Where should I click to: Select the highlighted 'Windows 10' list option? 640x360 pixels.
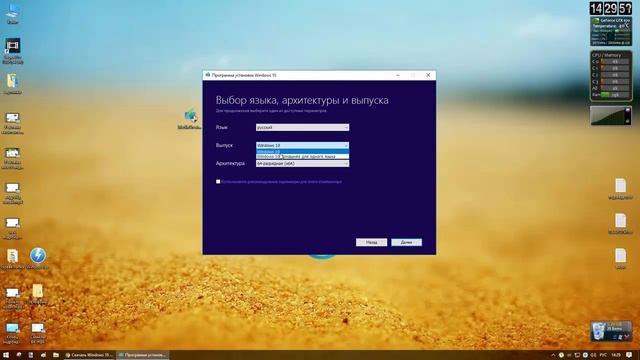click(x=302, y=151)
